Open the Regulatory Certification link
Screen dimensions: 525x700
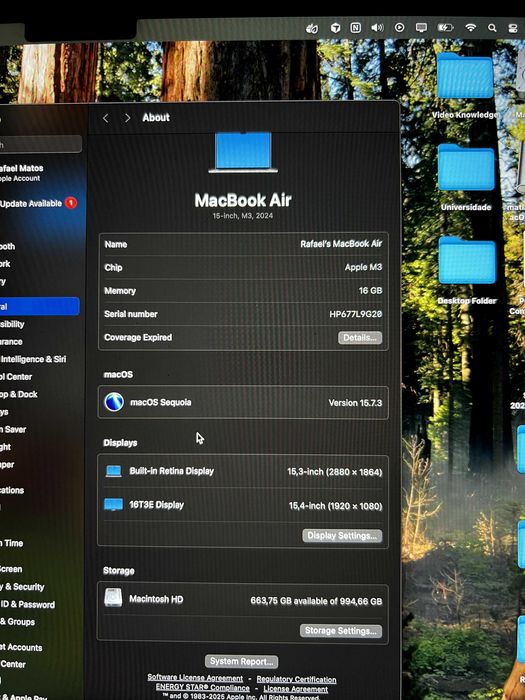click(296, 679)
